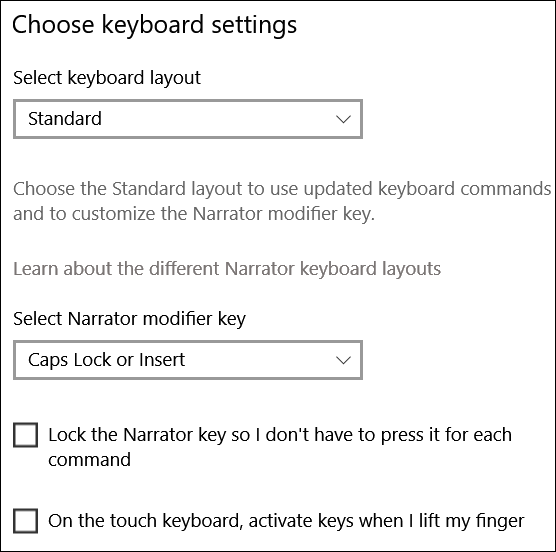556x552 pixels.
Task: Click the Select Narrator modifier key label
Action: pos(129,319)
